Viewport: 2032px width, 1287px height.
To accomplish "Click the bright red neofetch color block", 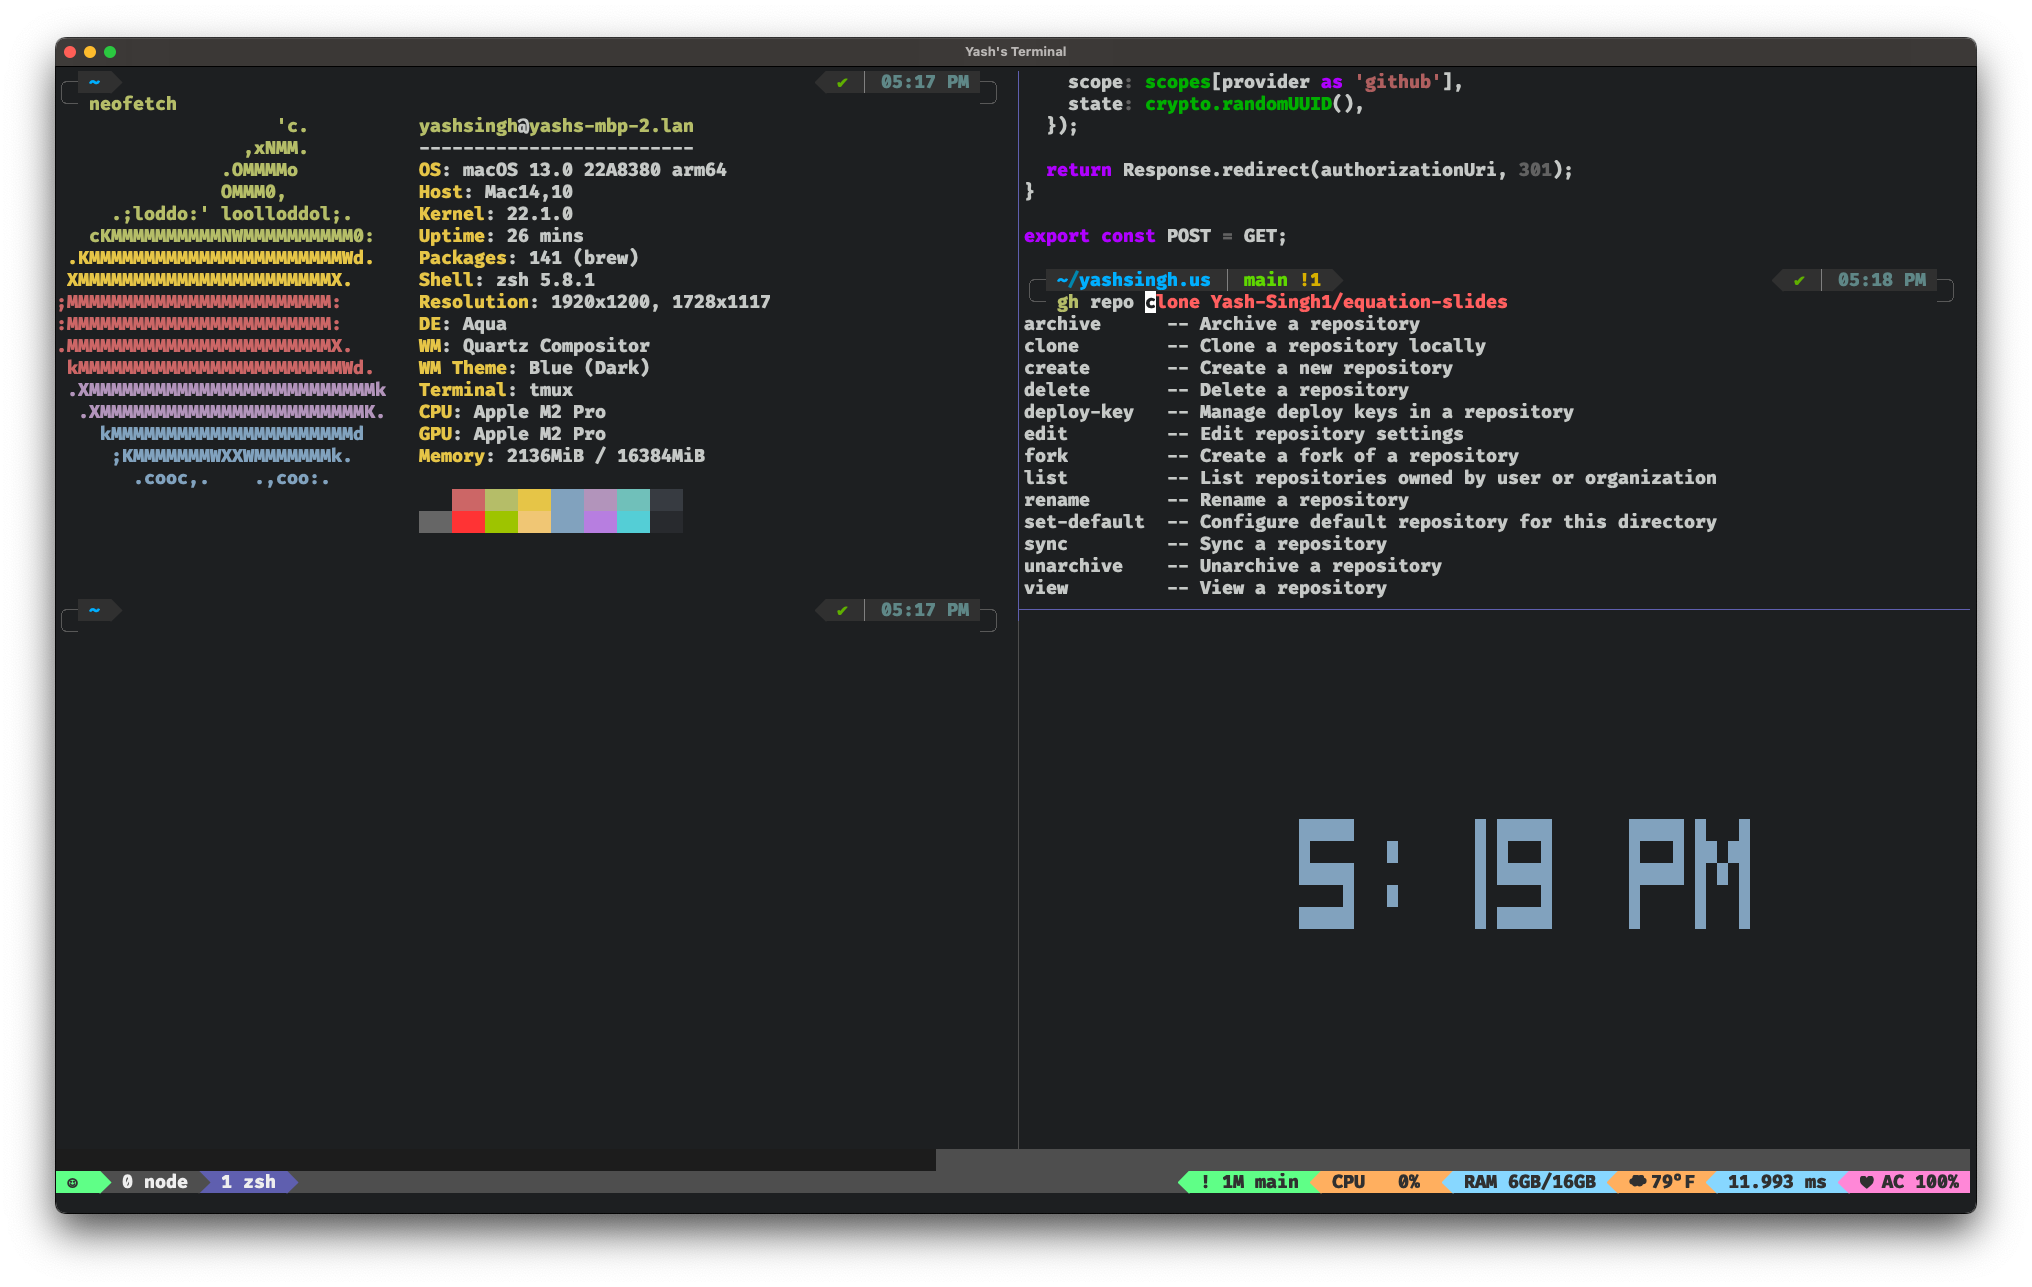I will coord(468,522).
